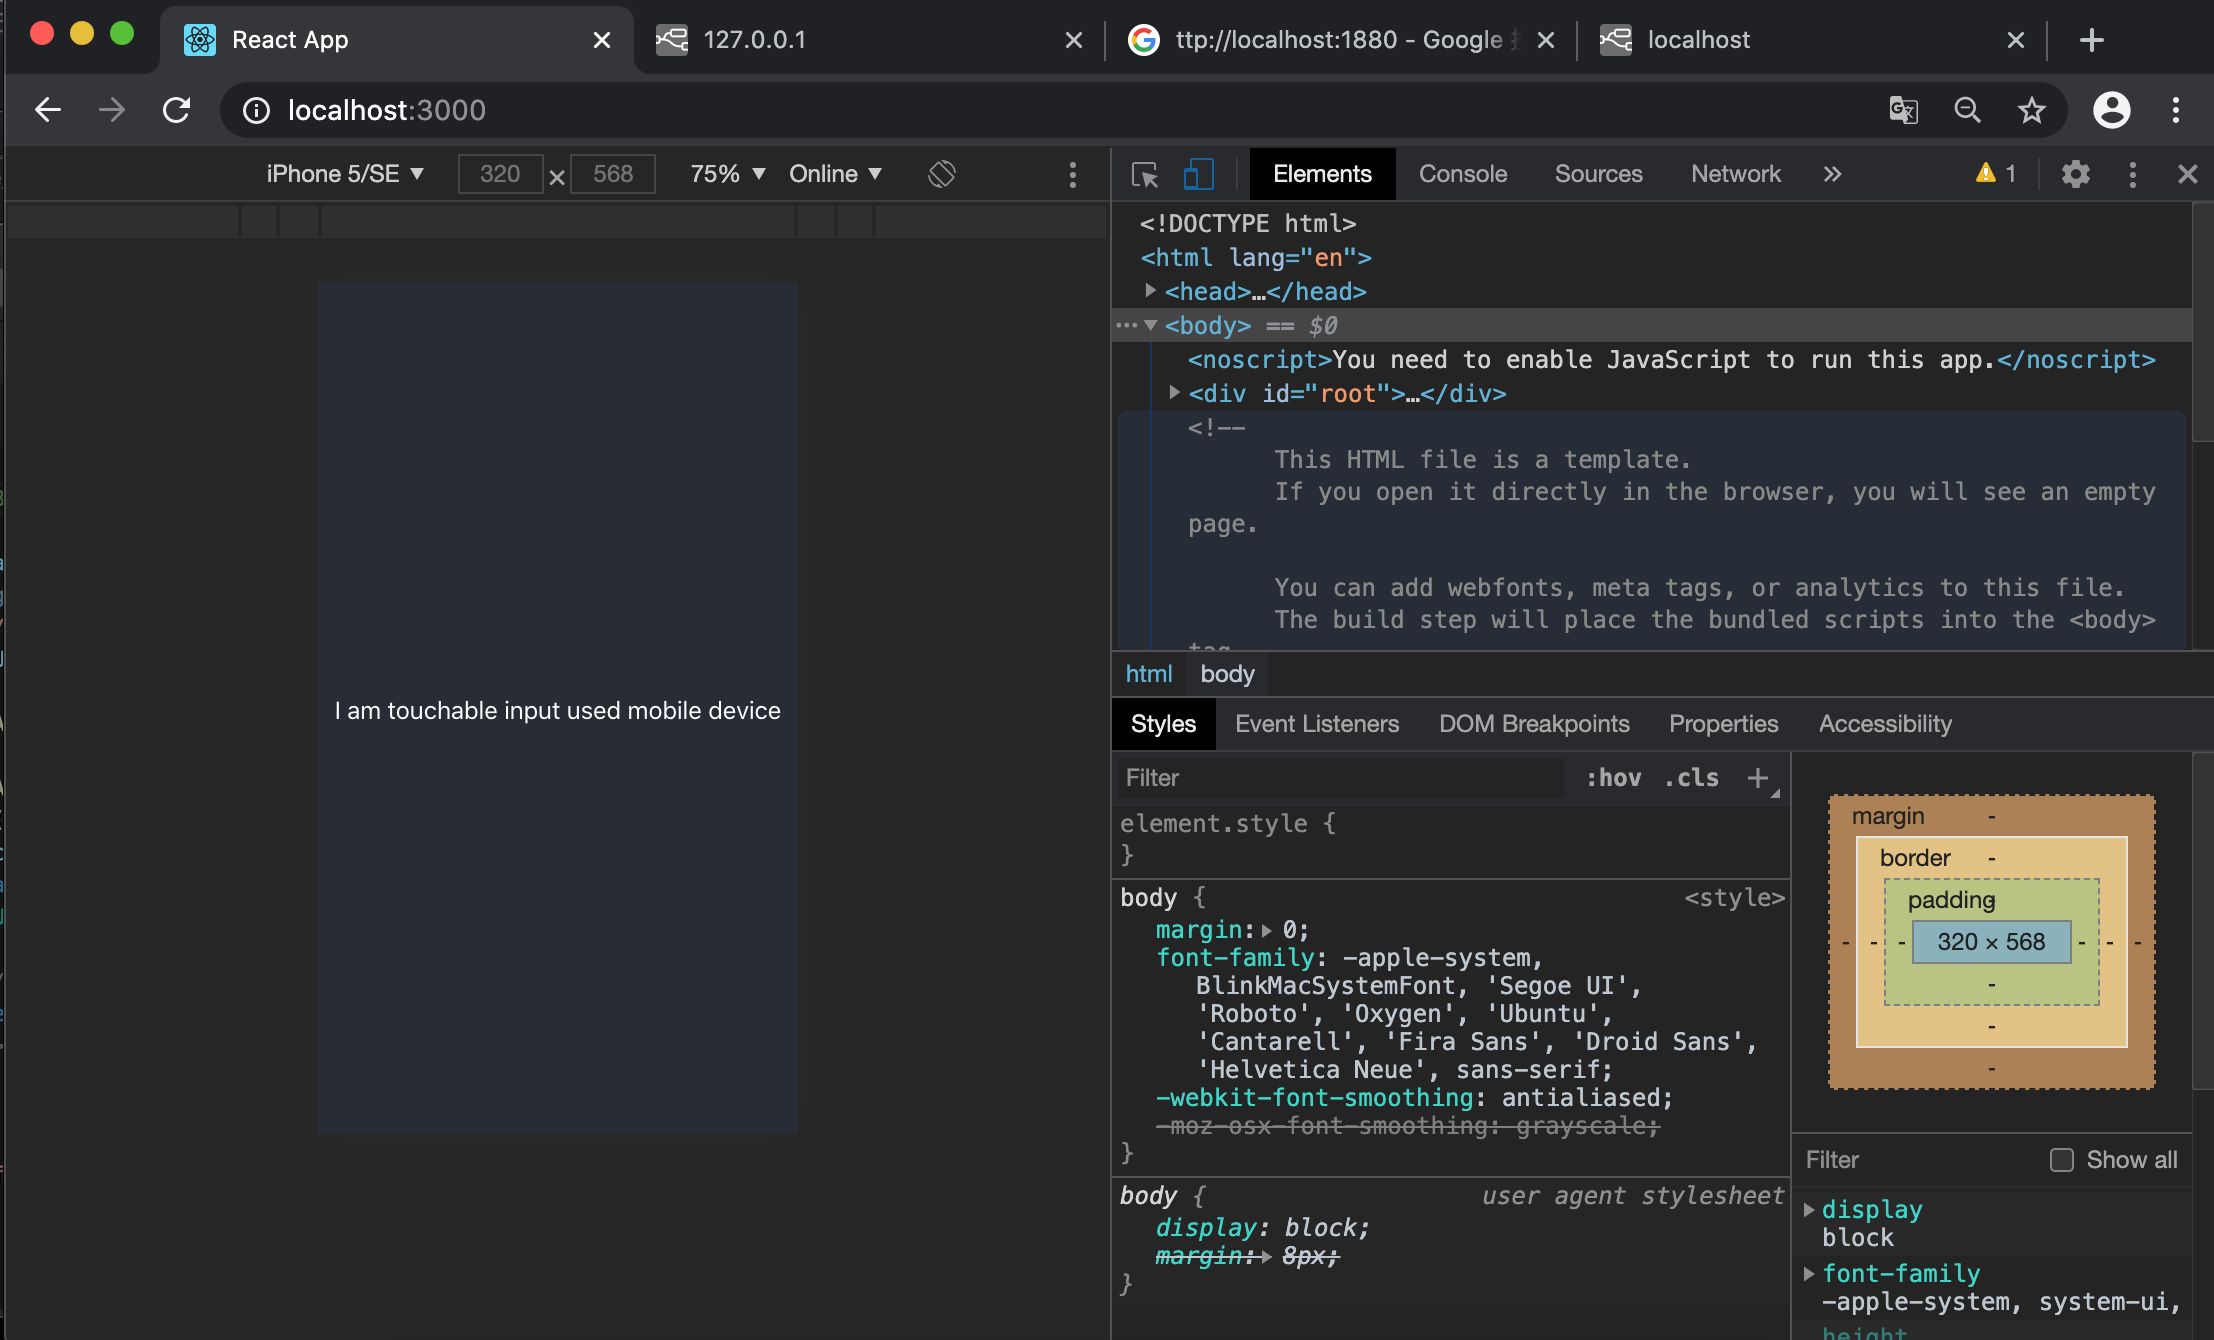Expand the head element in DOM tree
The height and width of the screenshot is (1340, 2214).
(1150, 291)
